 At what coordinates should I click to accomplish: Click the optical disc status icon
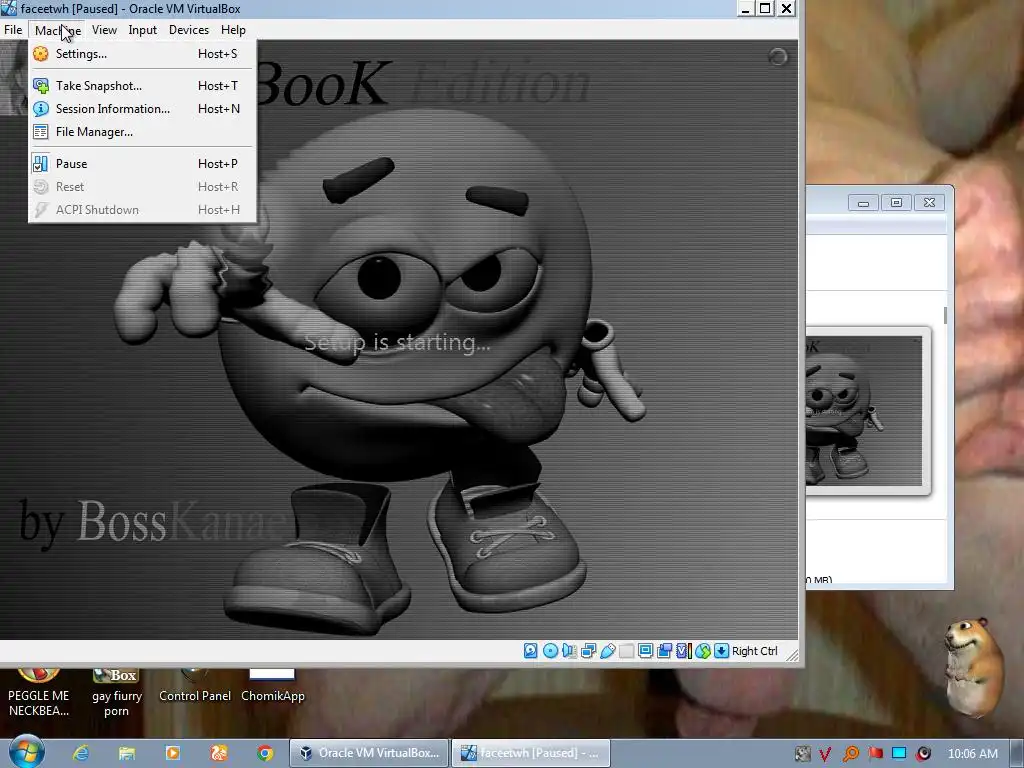pos(550,650)
